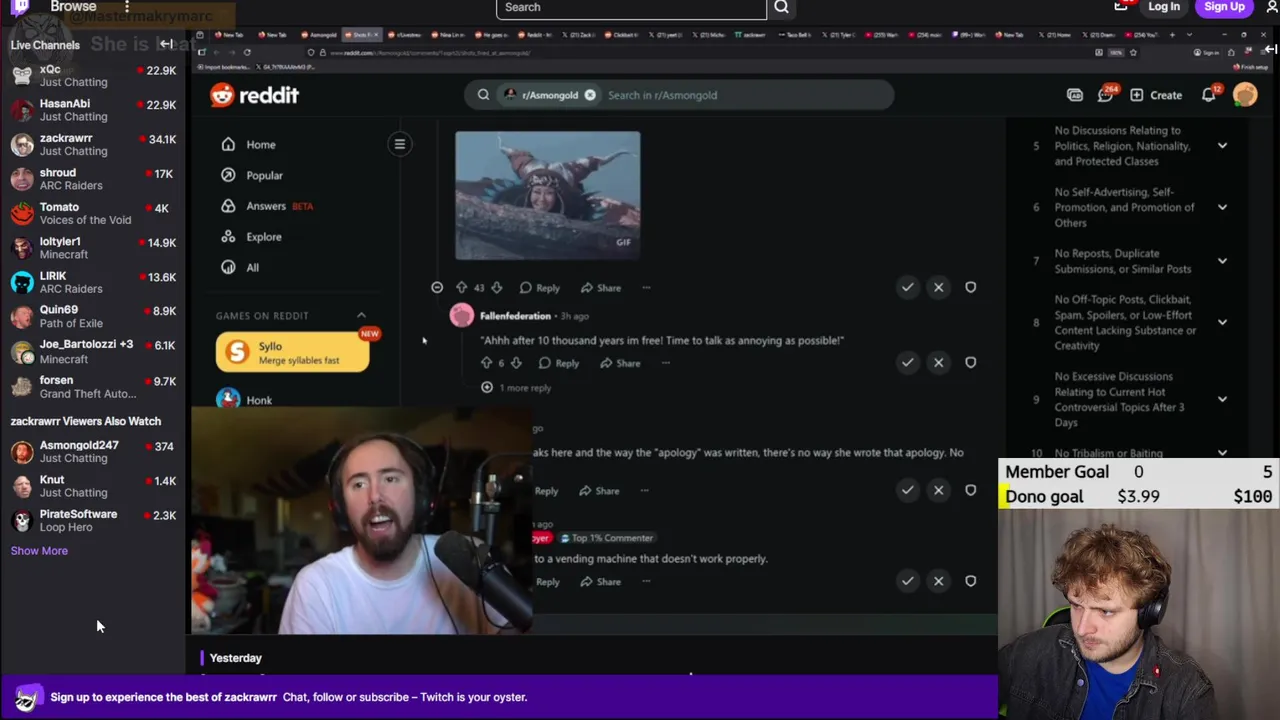Click the Twitch search magnifier button

(x=781, y=8)
